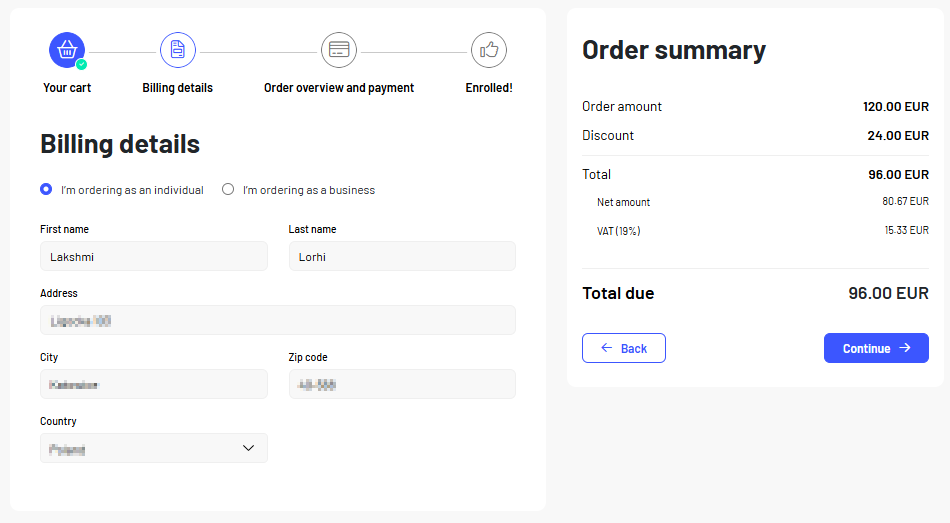Click the 'I'm ordering as an individual' label
Viewport: 950px width, 523px height.
pos(132,190)
